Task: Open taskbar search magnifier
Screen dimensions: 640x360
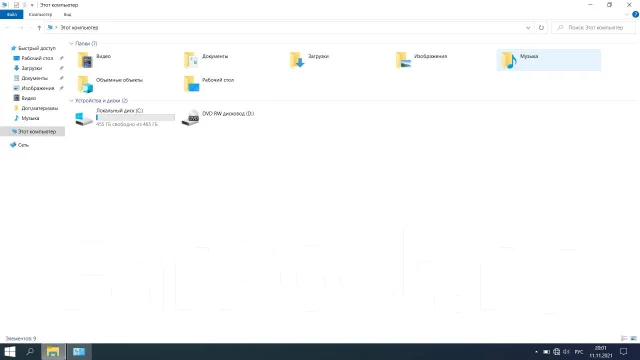Action: (30, 351)
